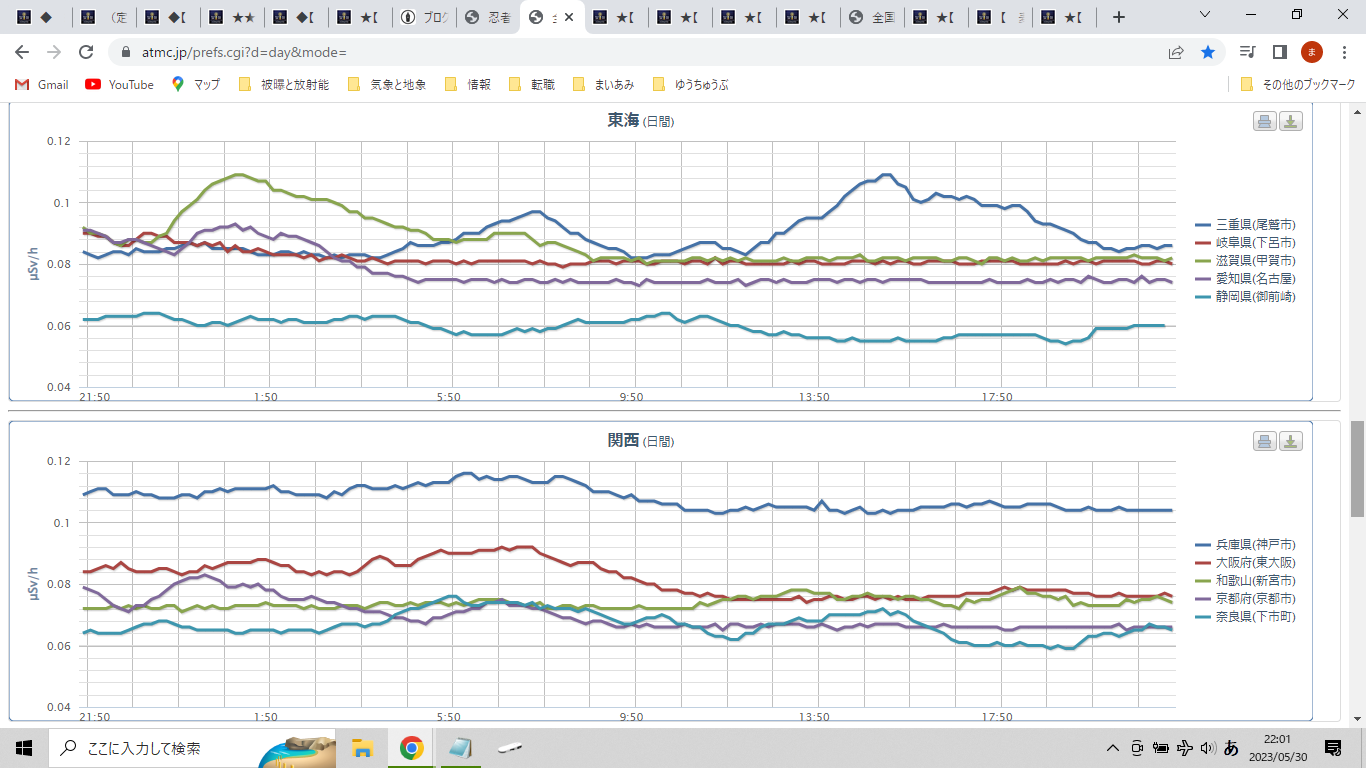Switch to the ブログ tab
The image size is (1366, 768).
425,17
